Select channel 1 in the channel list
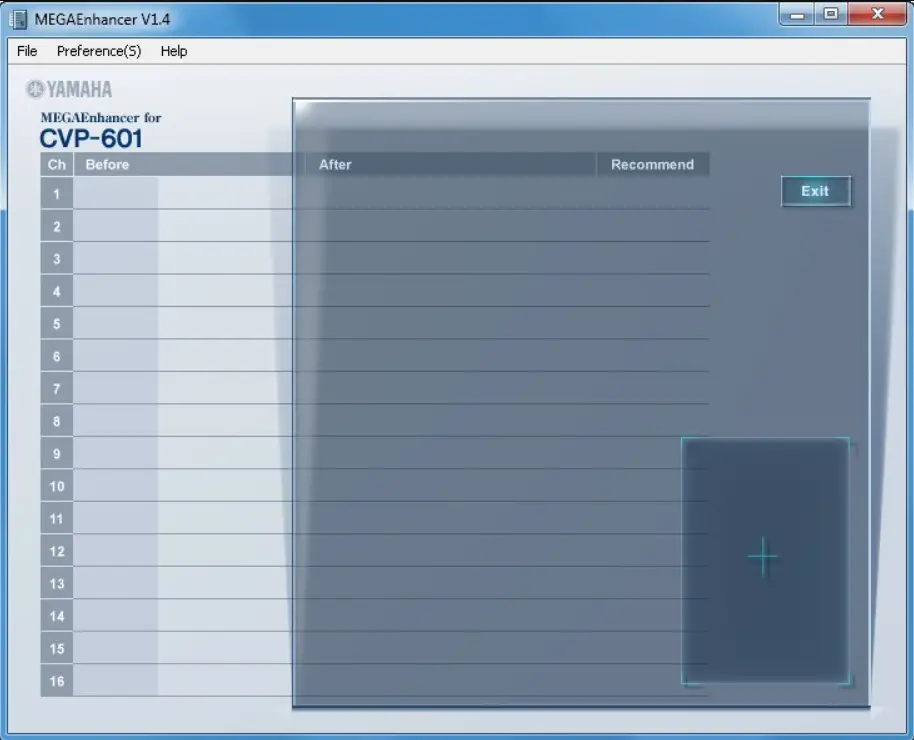This screenshot has width=914, height=740. 55,193
